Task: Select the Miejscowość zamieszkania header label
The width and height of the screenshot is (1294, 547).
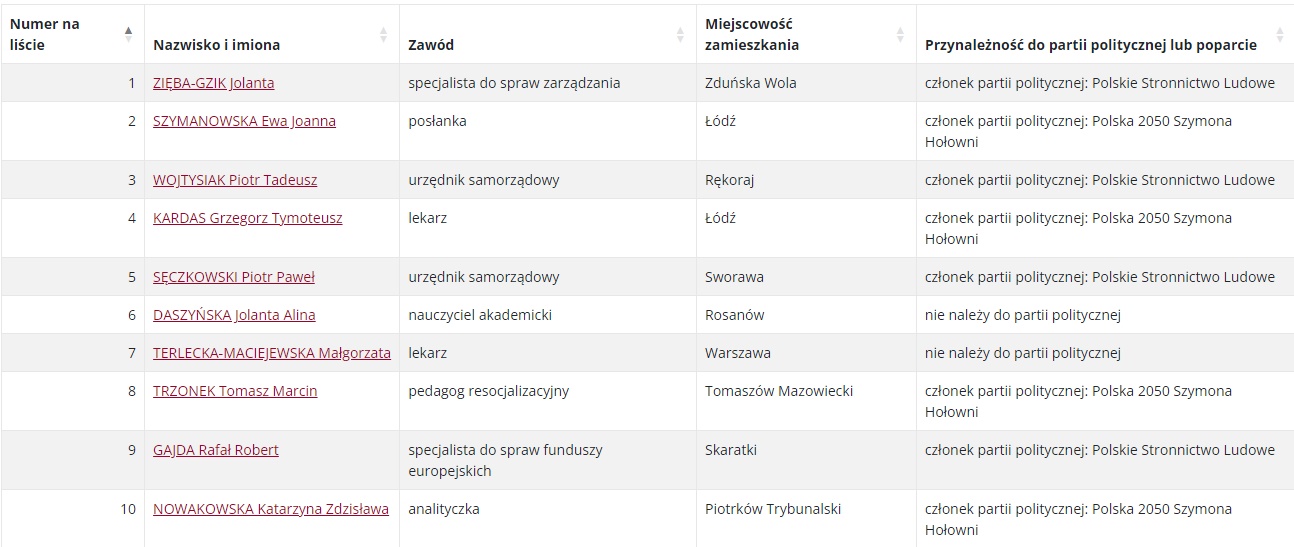Action: [x=752, y=34]
